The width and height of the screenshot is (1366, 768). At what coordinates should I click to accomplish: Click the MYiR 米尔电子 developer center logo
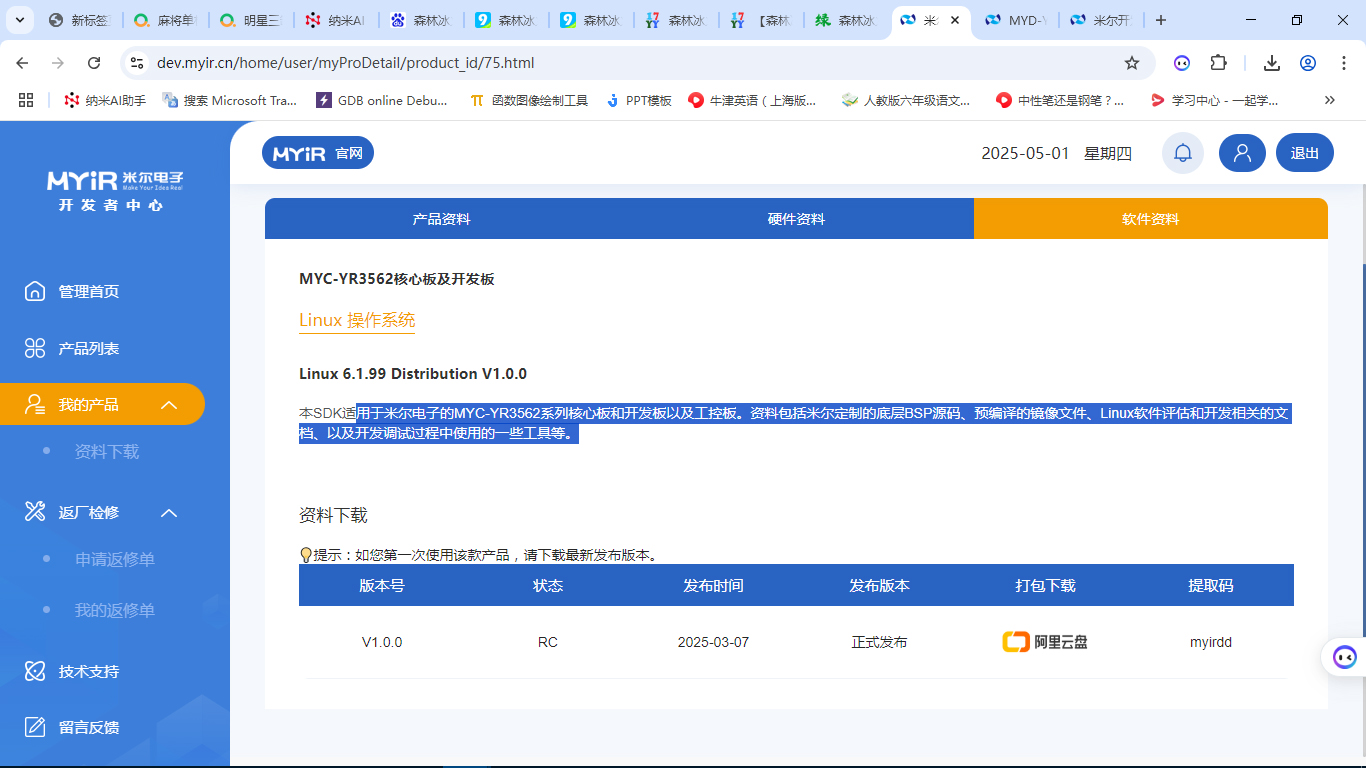click(115, 190)
